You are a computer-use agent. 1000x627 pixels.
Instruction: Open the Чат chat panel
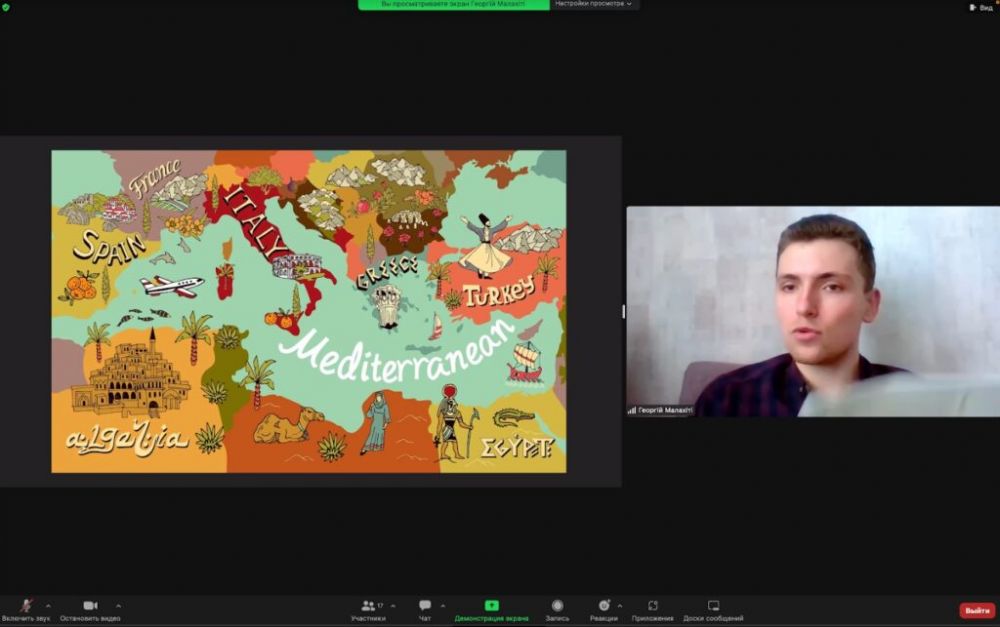[425, 606]
